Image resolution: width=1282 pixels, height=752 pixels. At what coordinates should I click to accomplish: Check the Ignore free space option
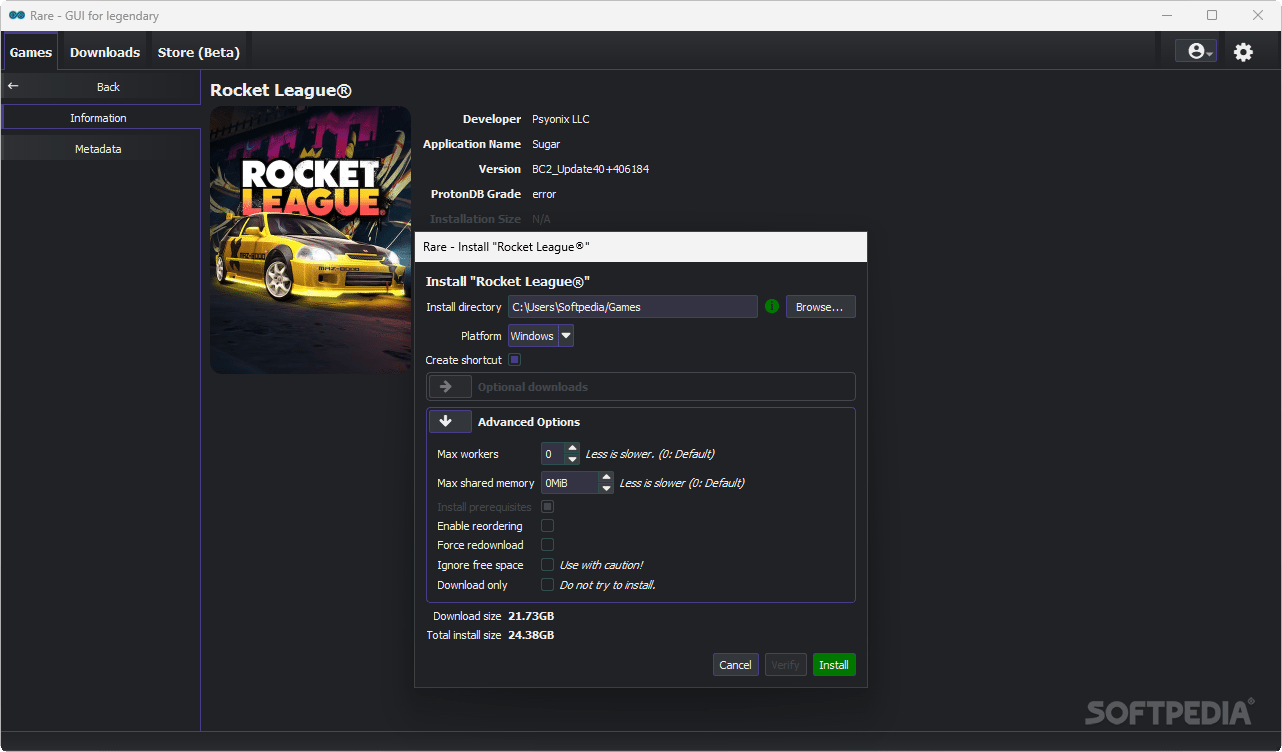point(547,565)
